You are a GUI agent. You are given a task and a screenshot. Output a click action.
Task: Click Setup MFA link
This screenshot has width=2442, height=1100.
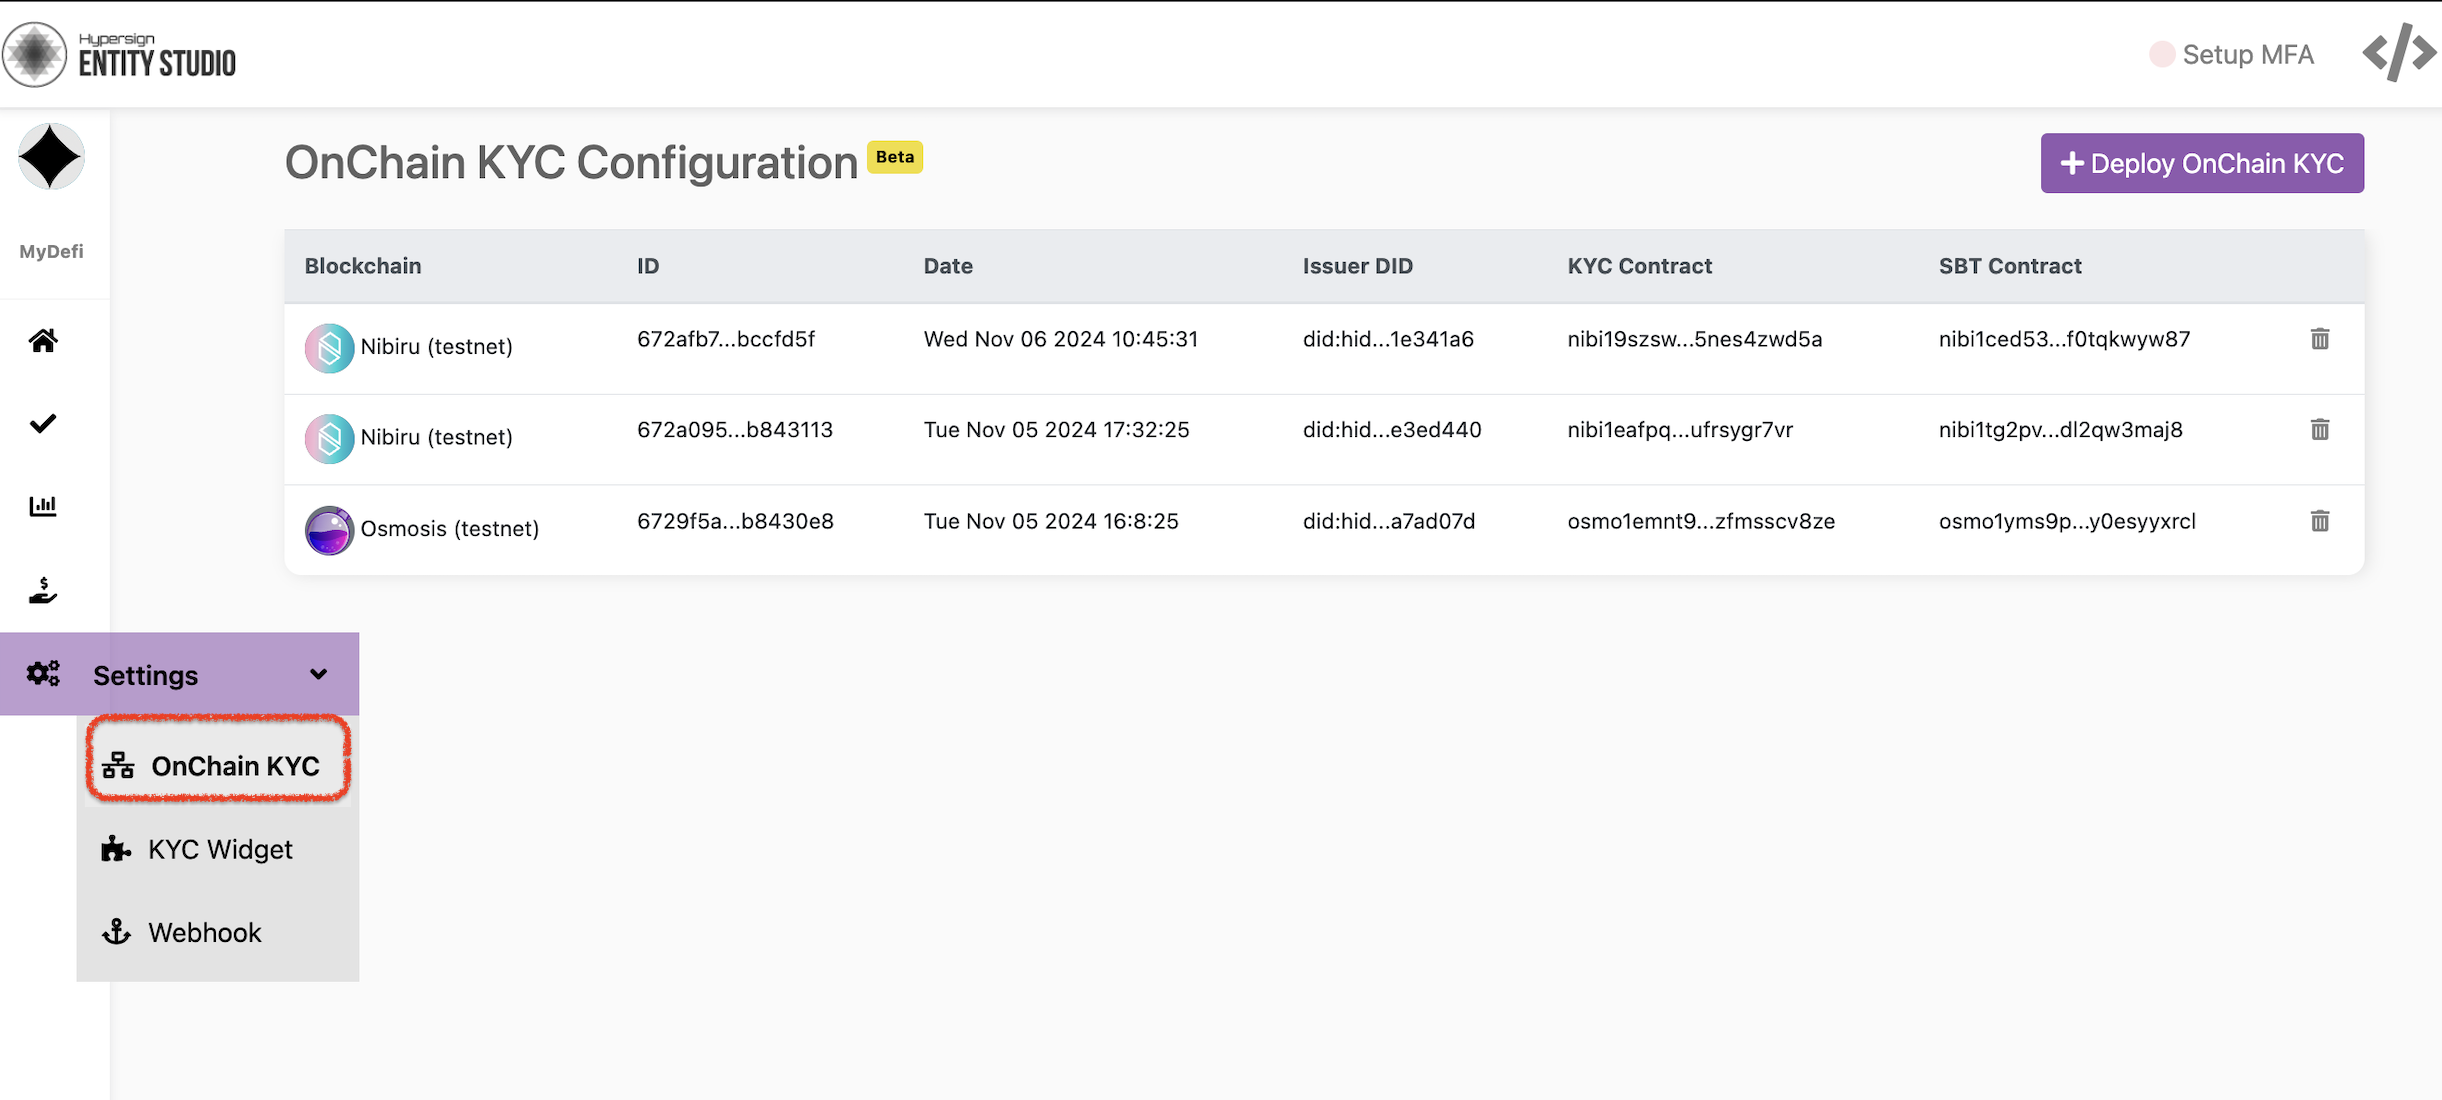[x=2247, y=54]
